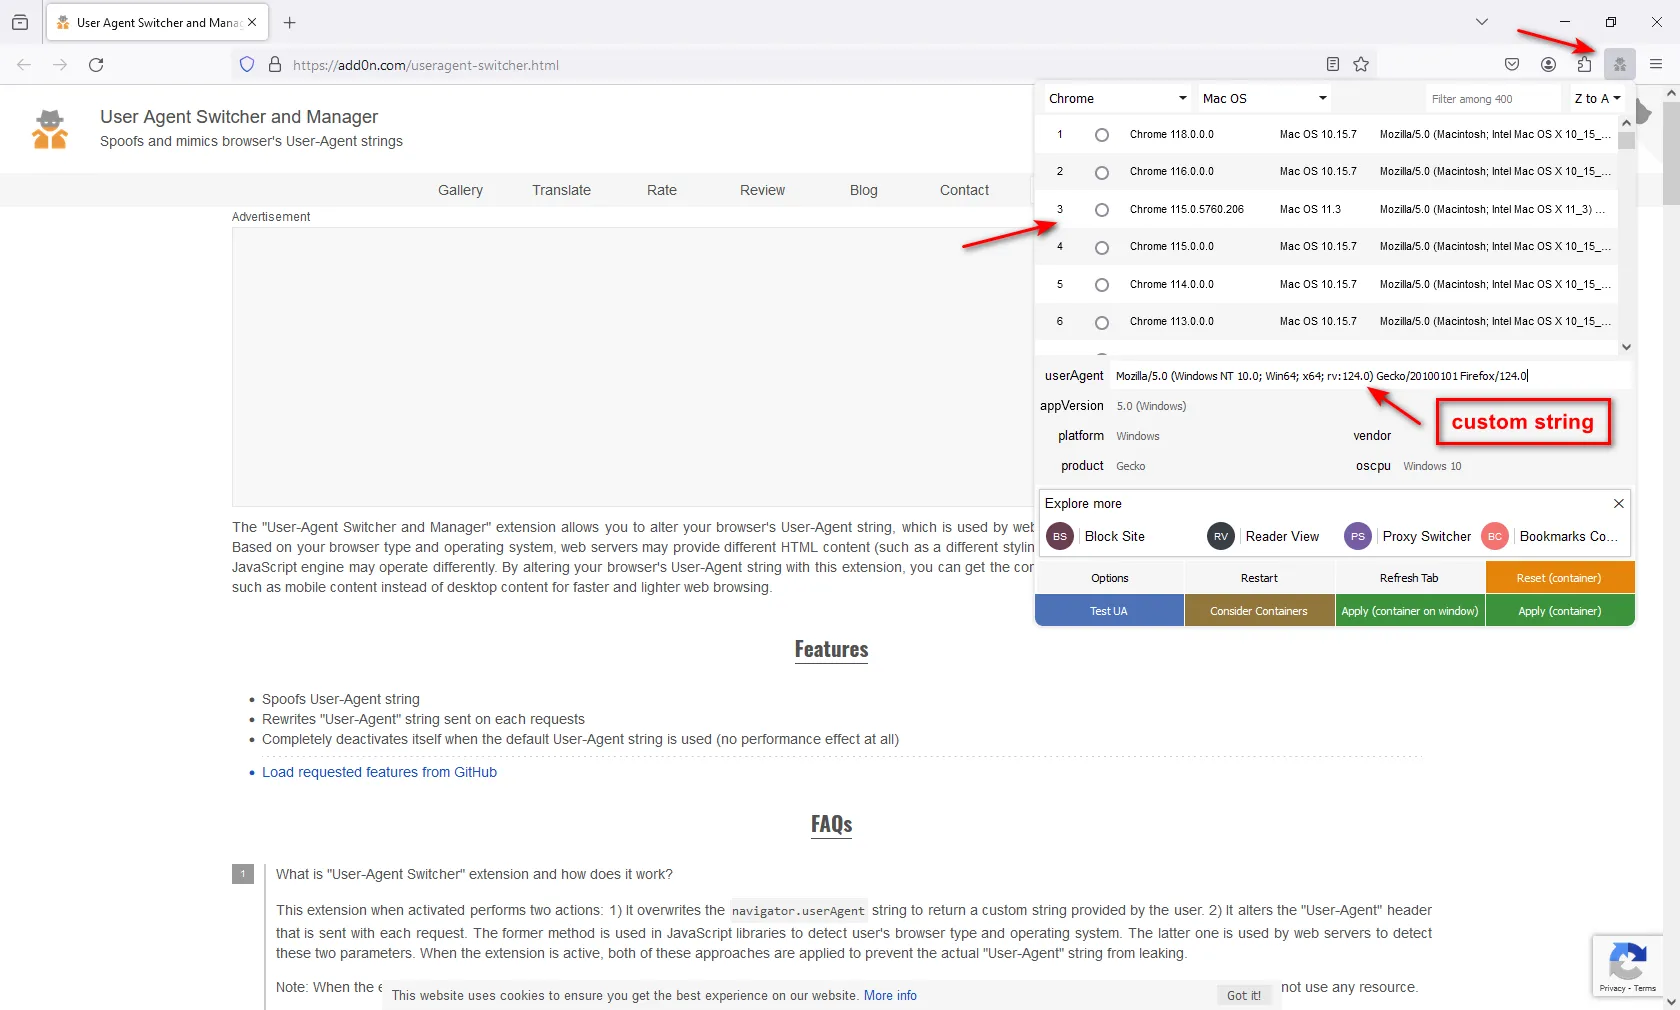The image size is (1680, 1010).
Task: Toggle reader view icon in address bar
Action: point(1333,65)
